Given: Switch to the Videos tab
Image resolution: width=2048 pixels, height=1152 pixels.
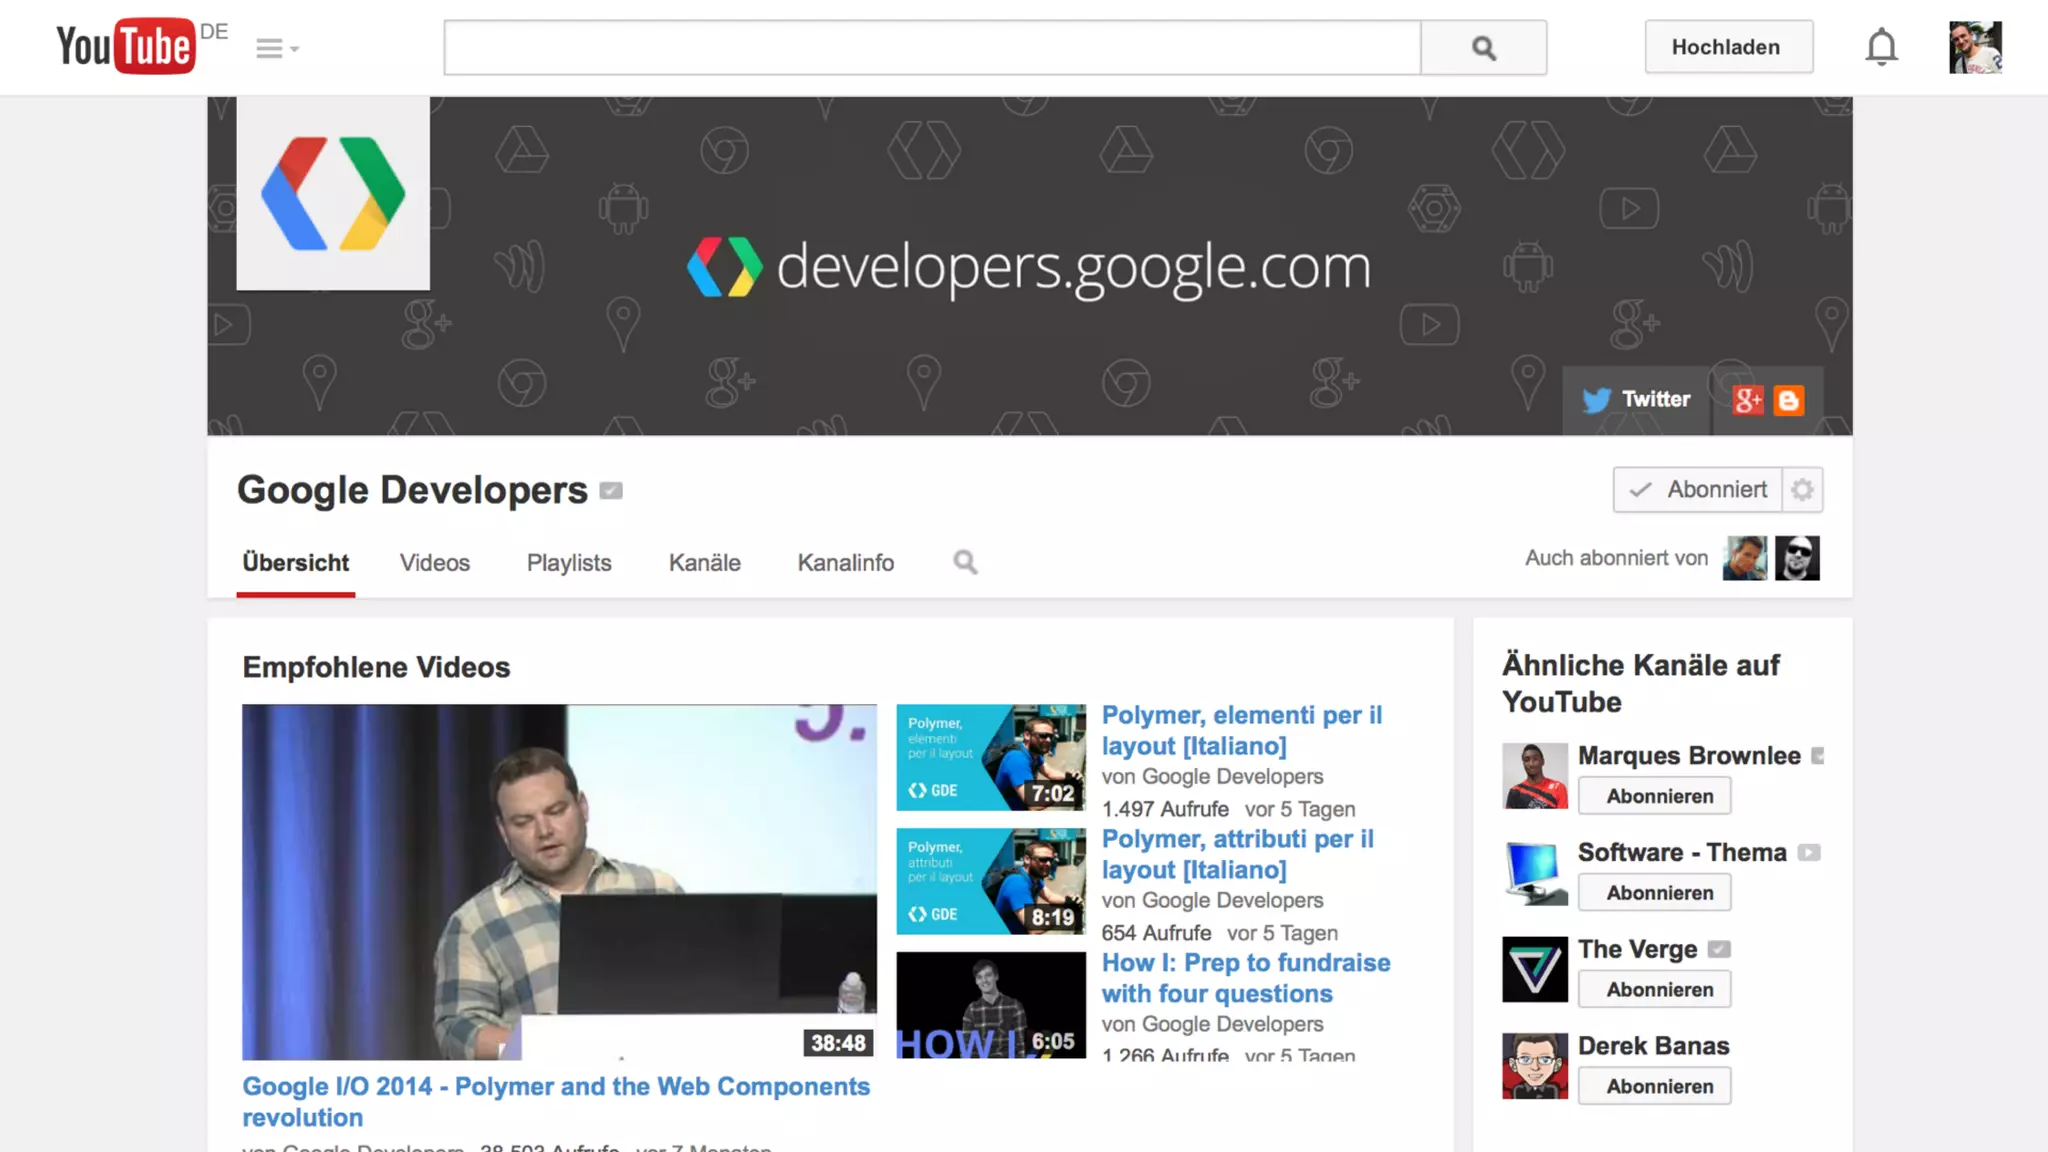Looking at the screenshot, I should pos(434,563).
